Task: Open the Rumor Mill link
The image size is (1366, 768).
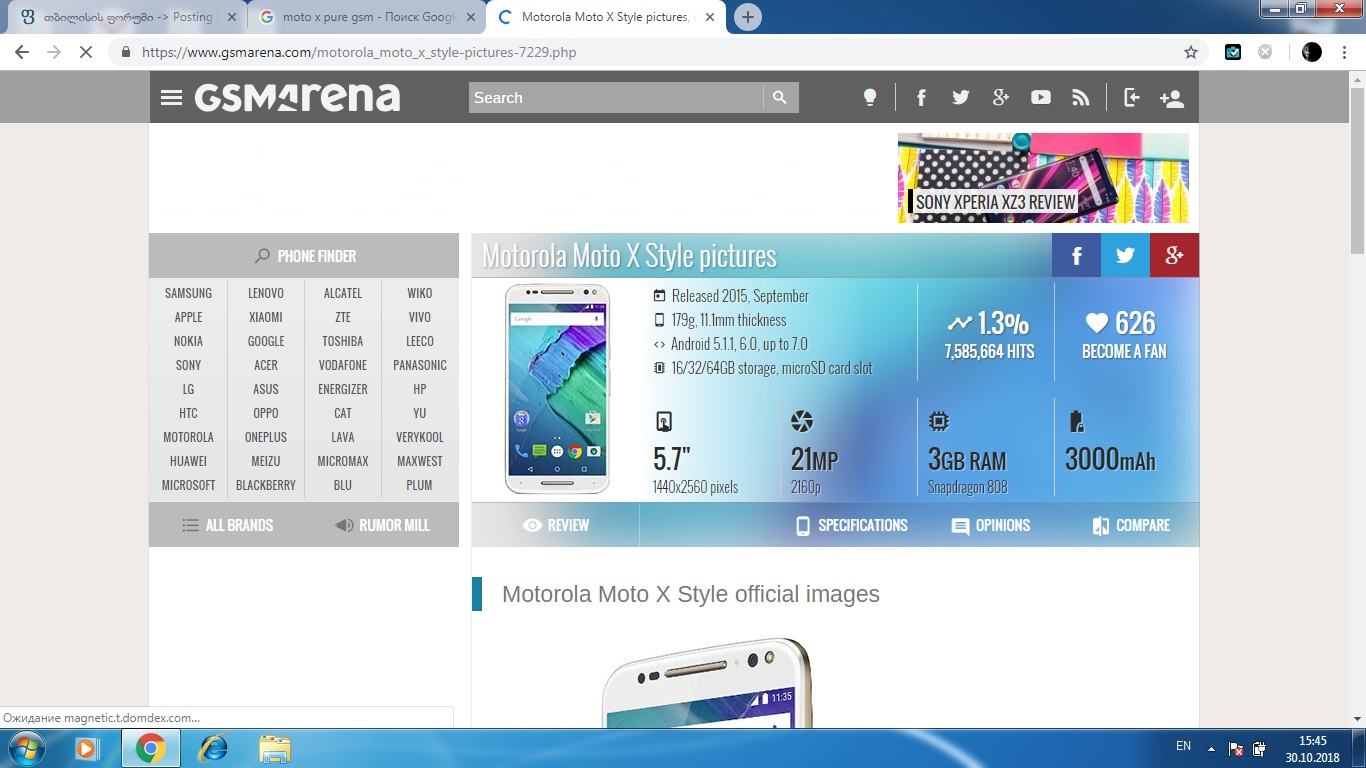Action: tap(382, 525)
